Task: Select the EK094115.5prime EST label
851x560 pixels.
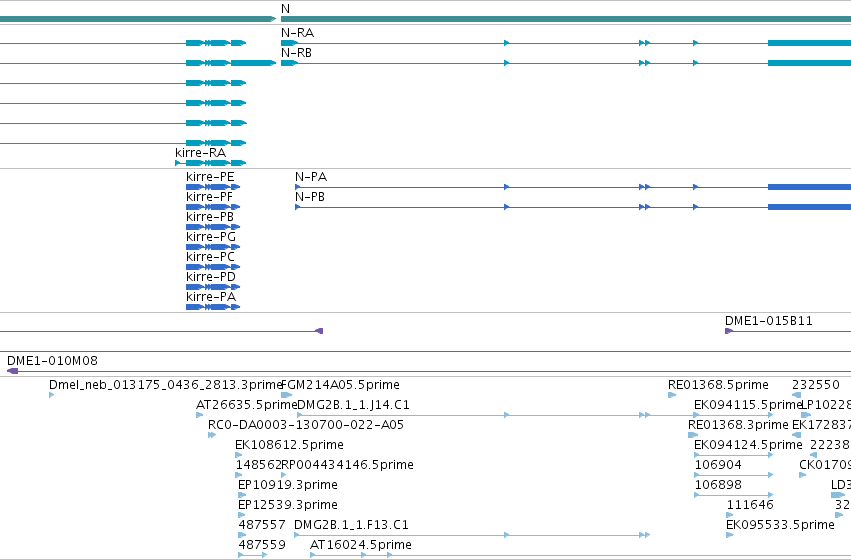Action: 748,405
